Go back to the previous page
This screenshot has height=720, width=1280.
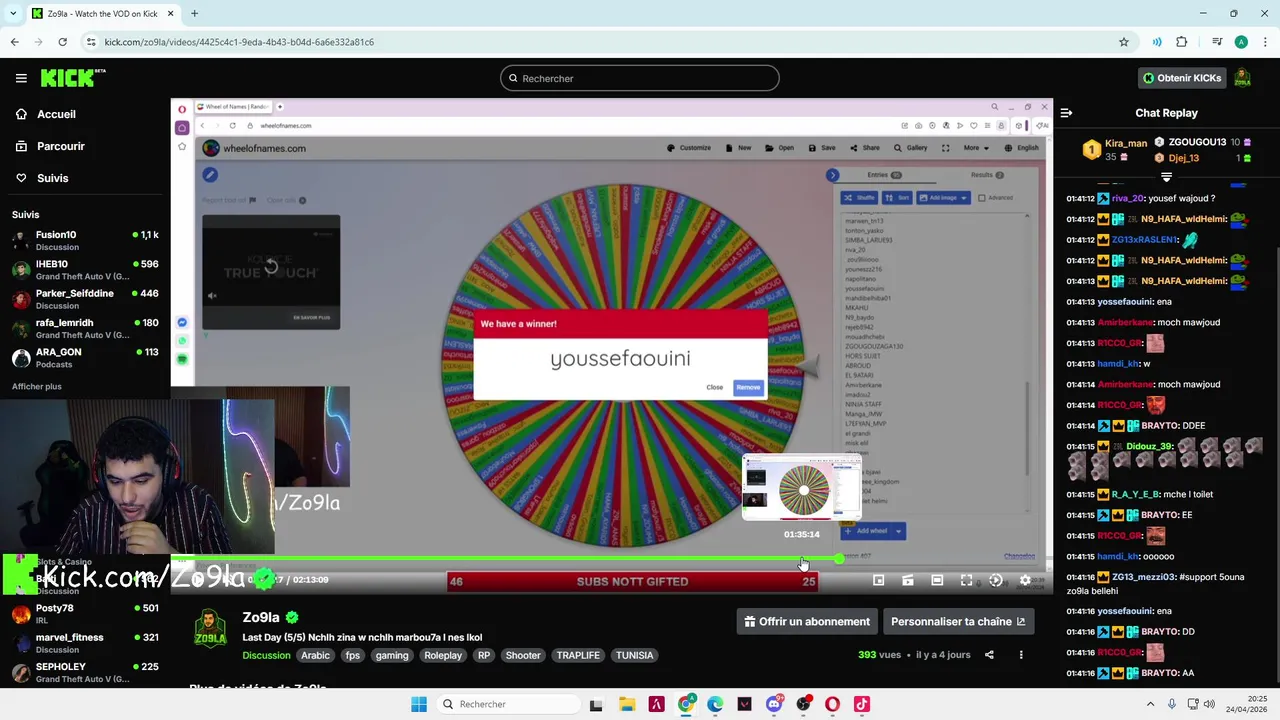coord(14,42)
